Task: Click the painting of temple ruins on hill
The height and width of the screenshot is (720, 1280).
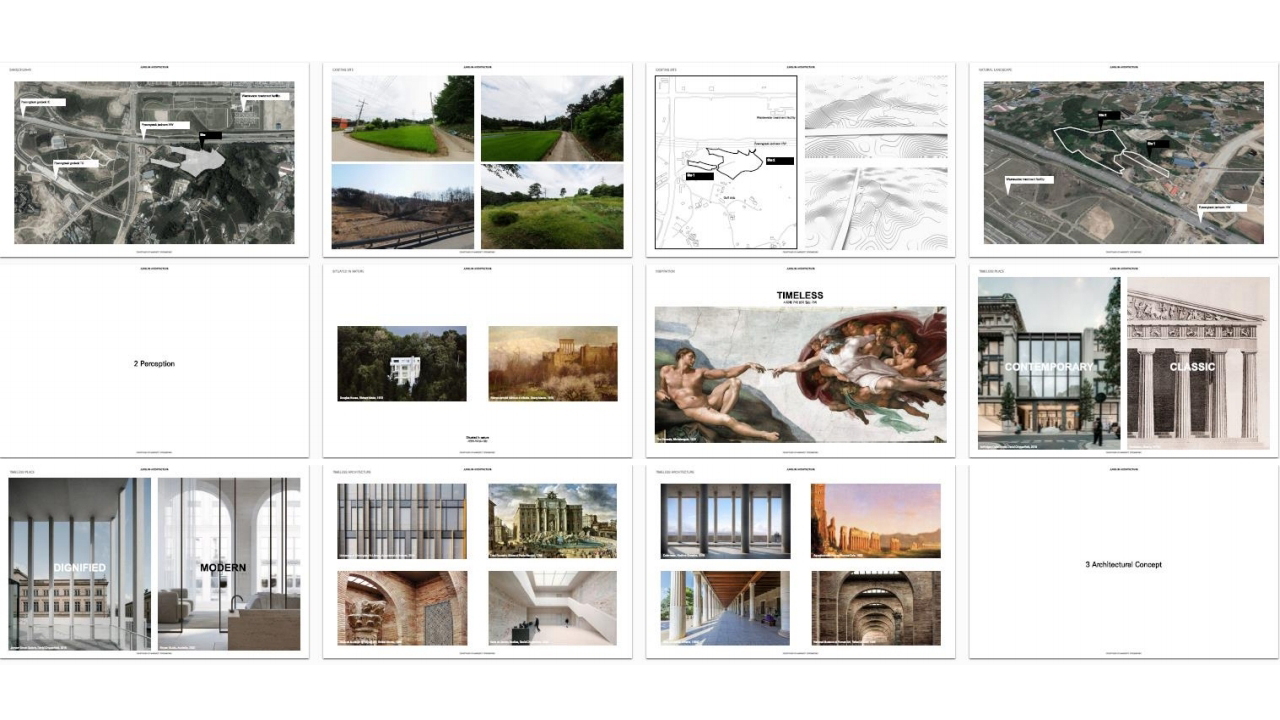Action: click(553, 364)
